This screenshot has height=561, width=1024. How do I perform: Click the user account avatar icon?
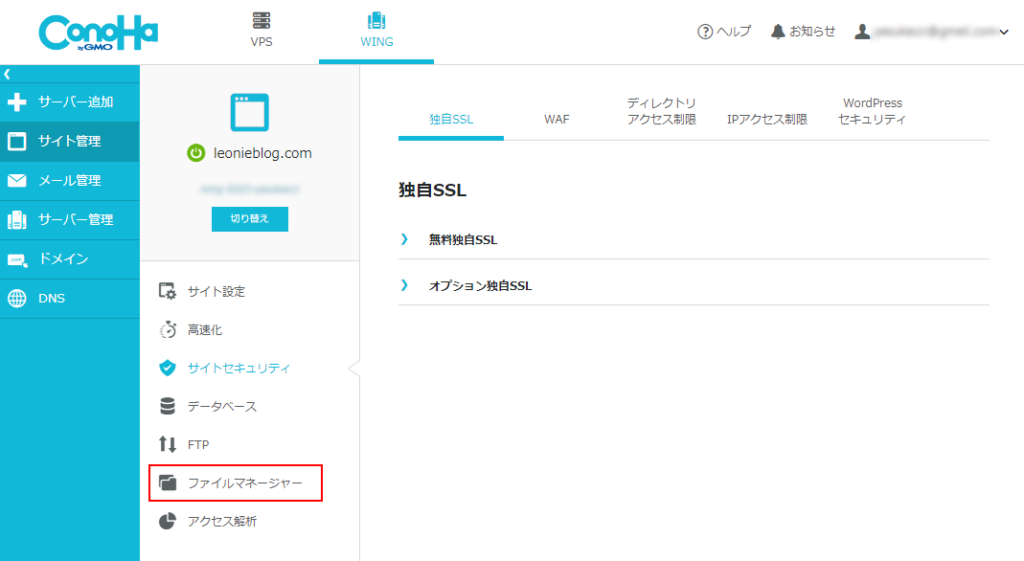click(862, 31)
